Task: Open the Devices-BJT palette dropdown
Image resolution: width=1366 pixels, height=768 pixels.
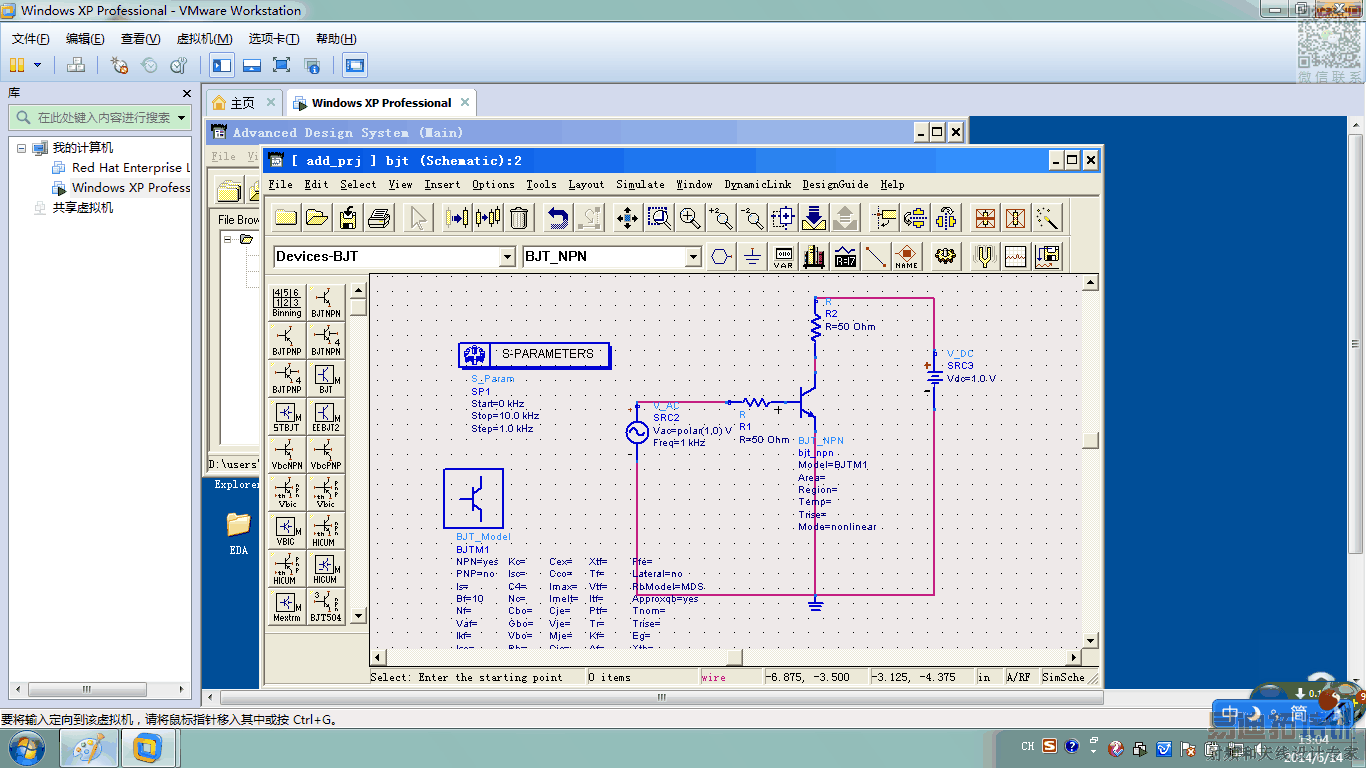Action: coord(507,257)
